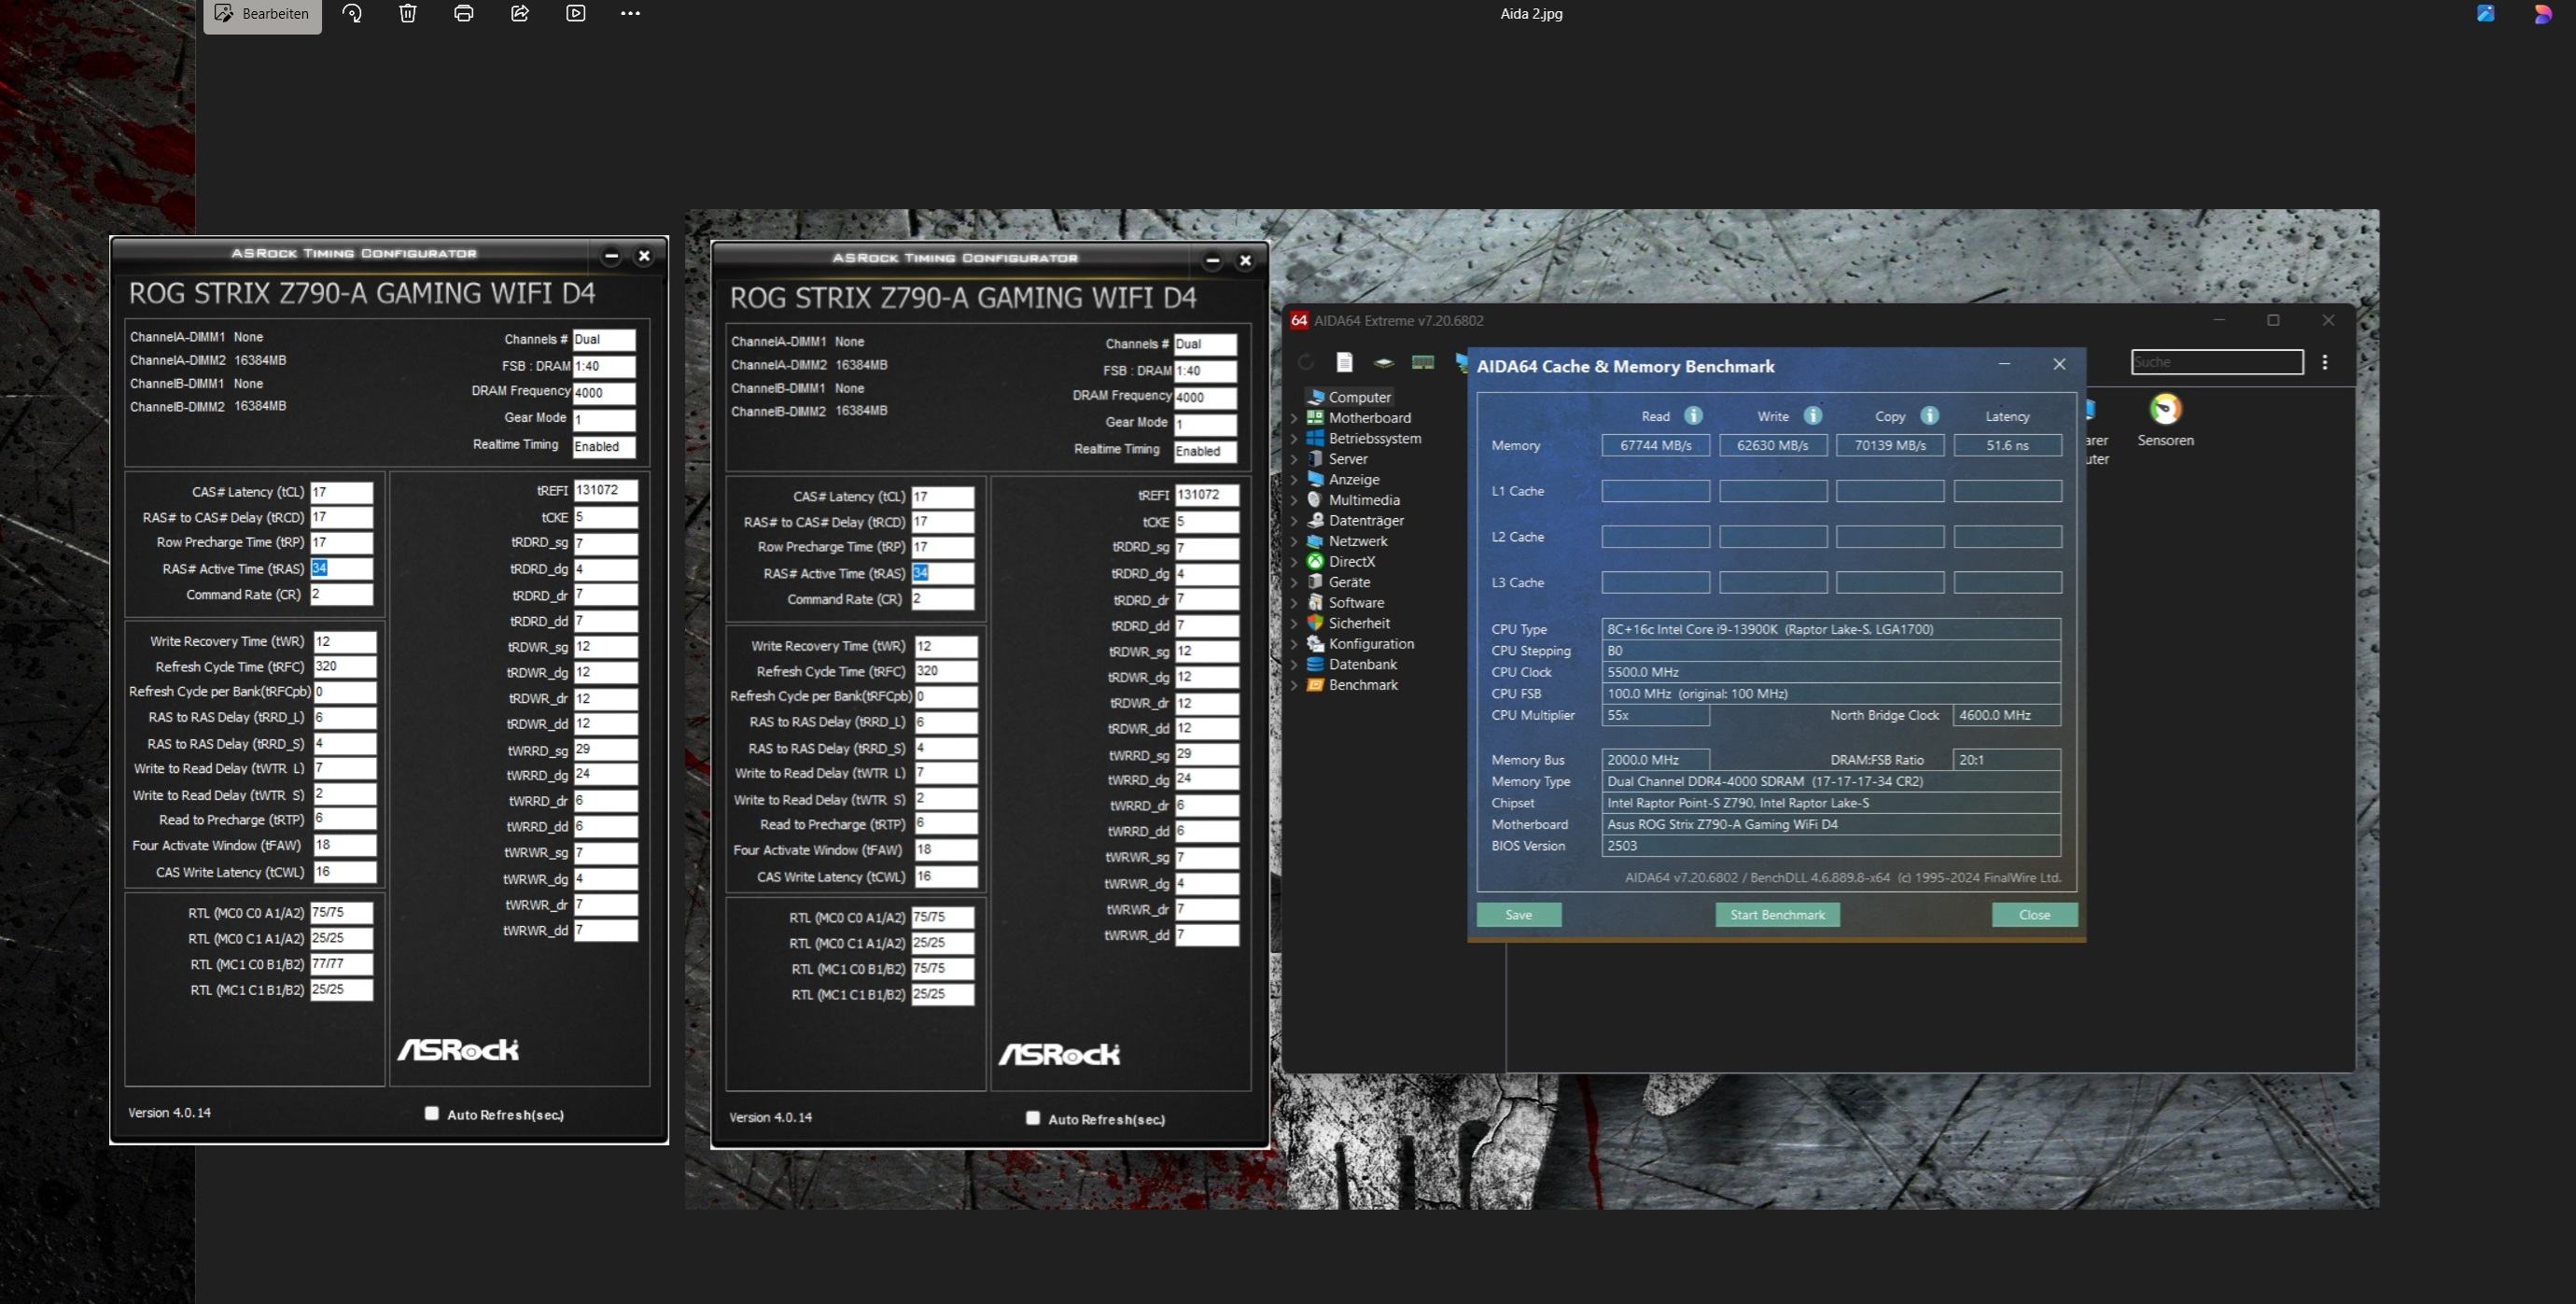Click BIOS Version value 2503
The image size is (2576, 1304).
[x=1831, y=846]
